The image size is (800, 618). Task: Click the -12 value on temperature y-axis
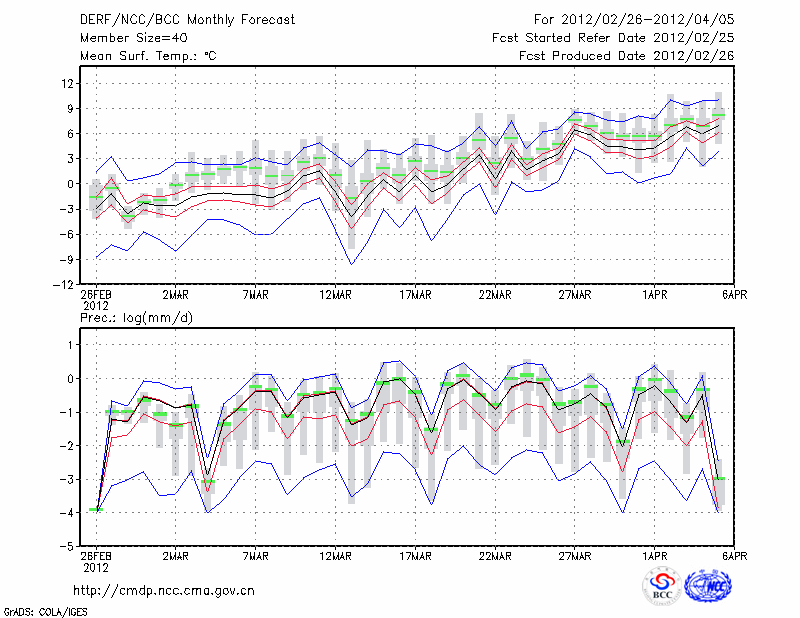[x=62, y=285]
